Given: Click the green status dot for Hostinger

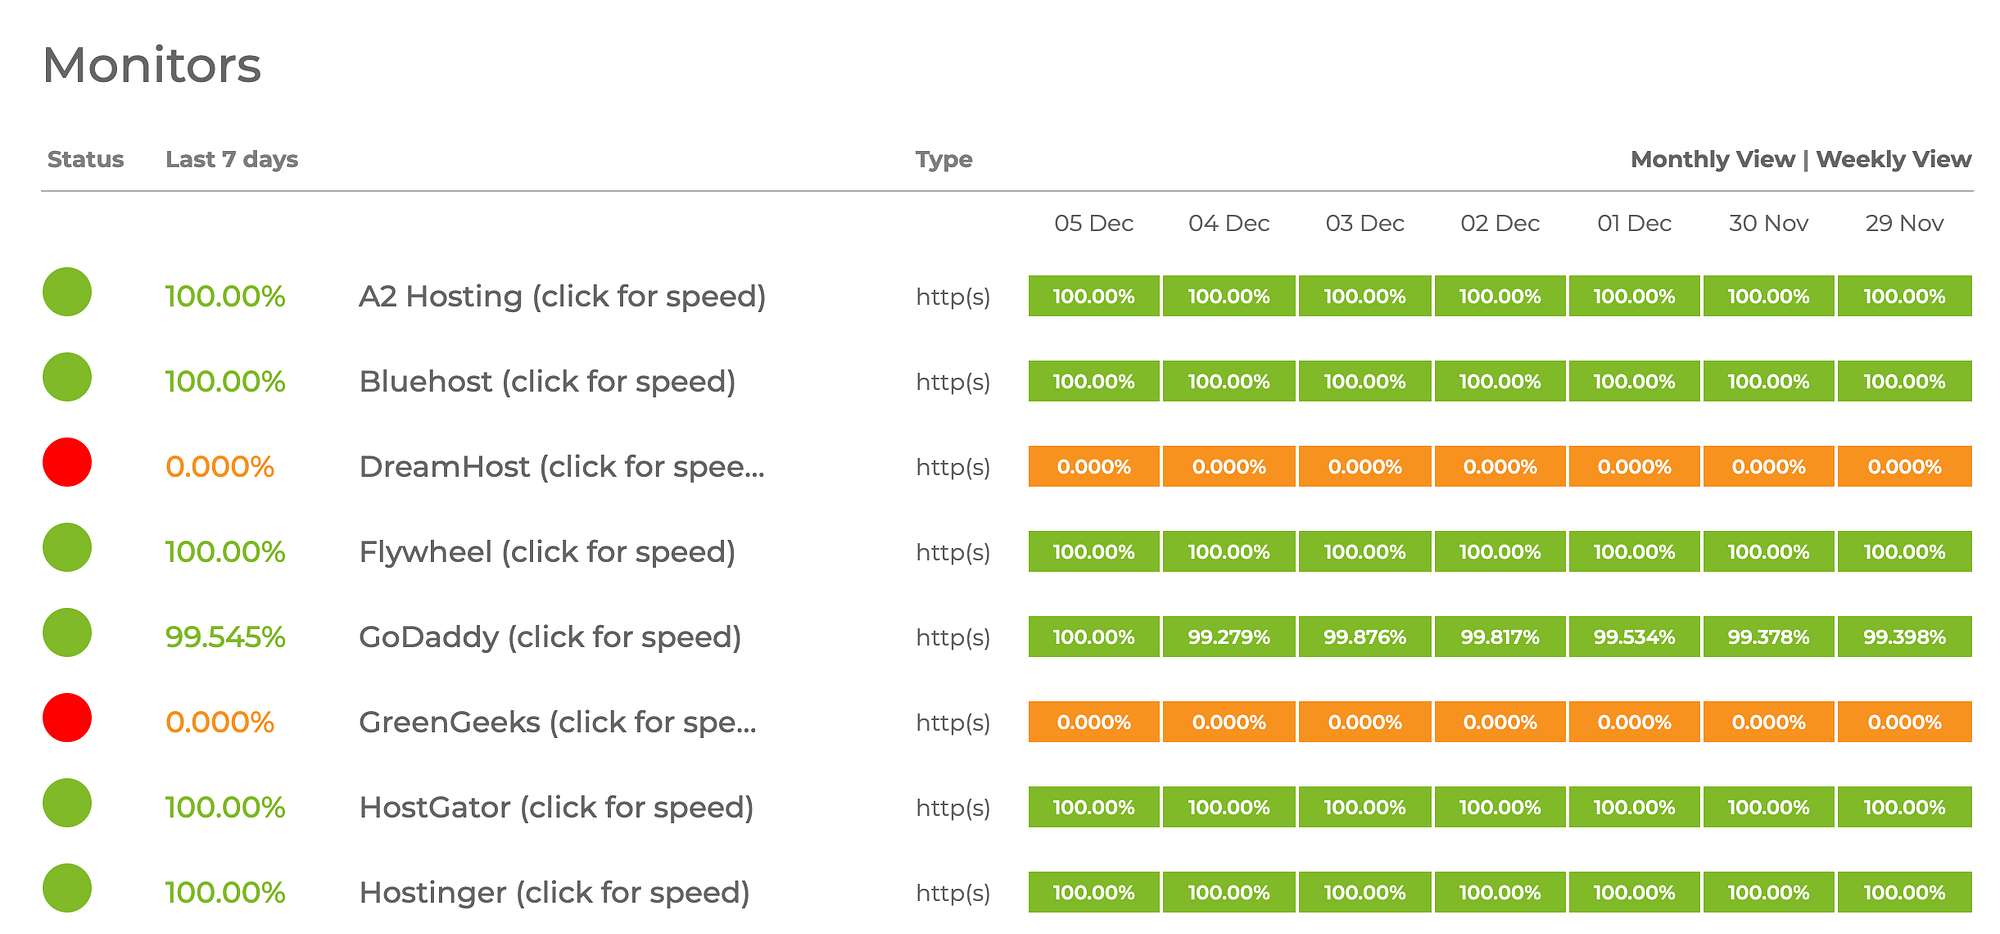Looking at the screenshot, I should pos(67,888).
